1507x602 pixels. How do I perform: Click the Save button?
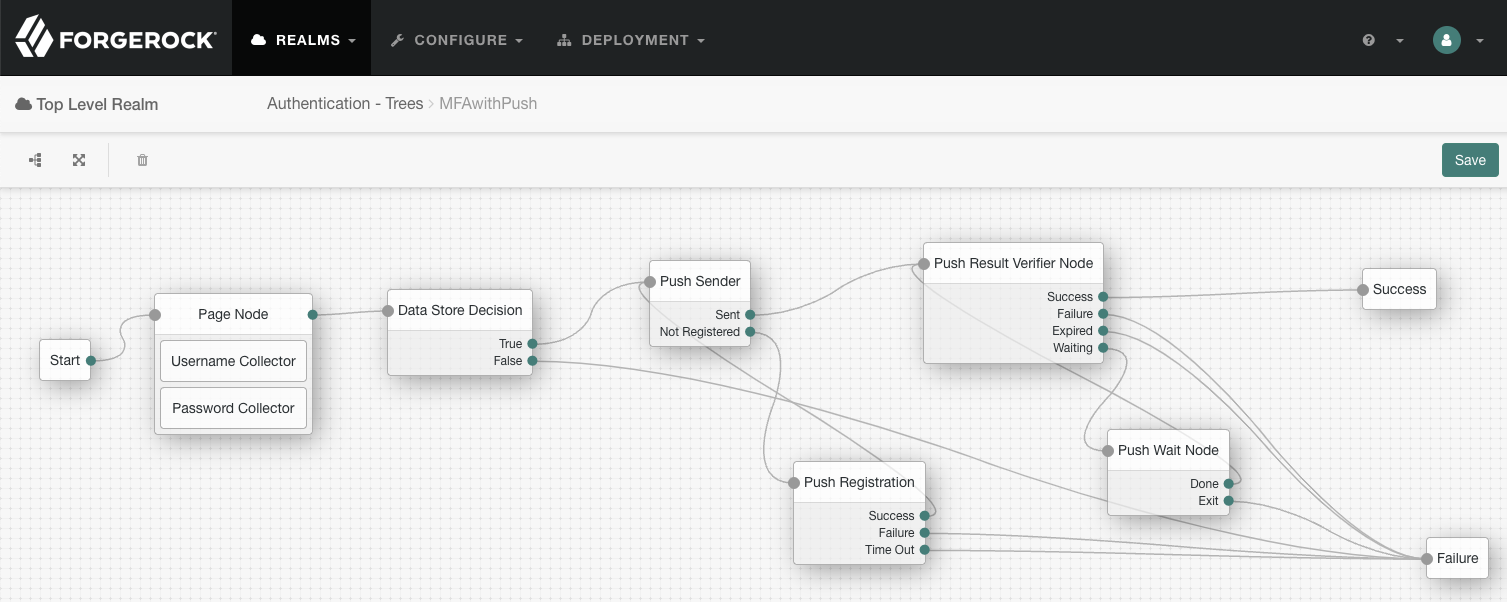(x=1469, y=160)
